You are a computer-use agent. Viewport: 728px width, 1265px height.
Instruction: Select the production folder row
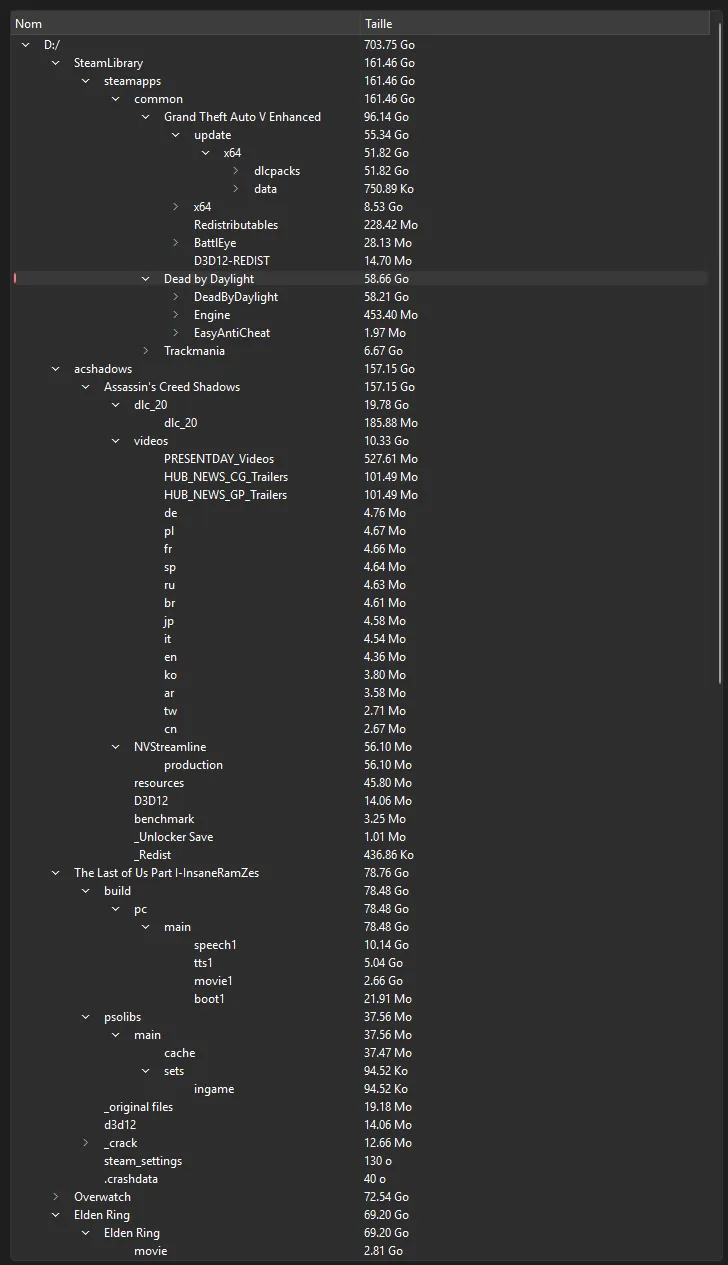[360, 765]
